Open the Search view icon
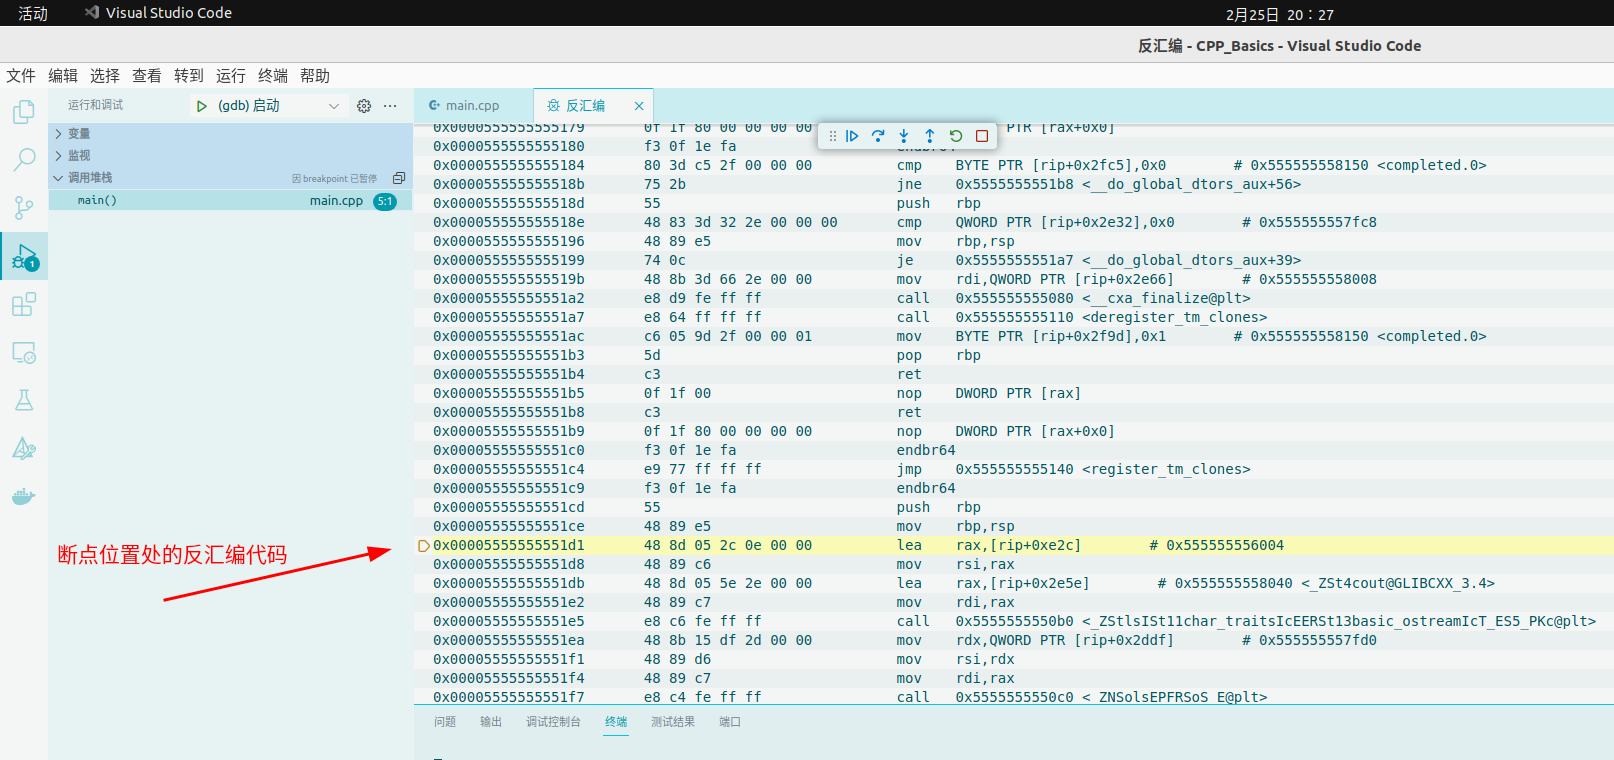This screenshot has height=760, width=1614. coord(24,160)
